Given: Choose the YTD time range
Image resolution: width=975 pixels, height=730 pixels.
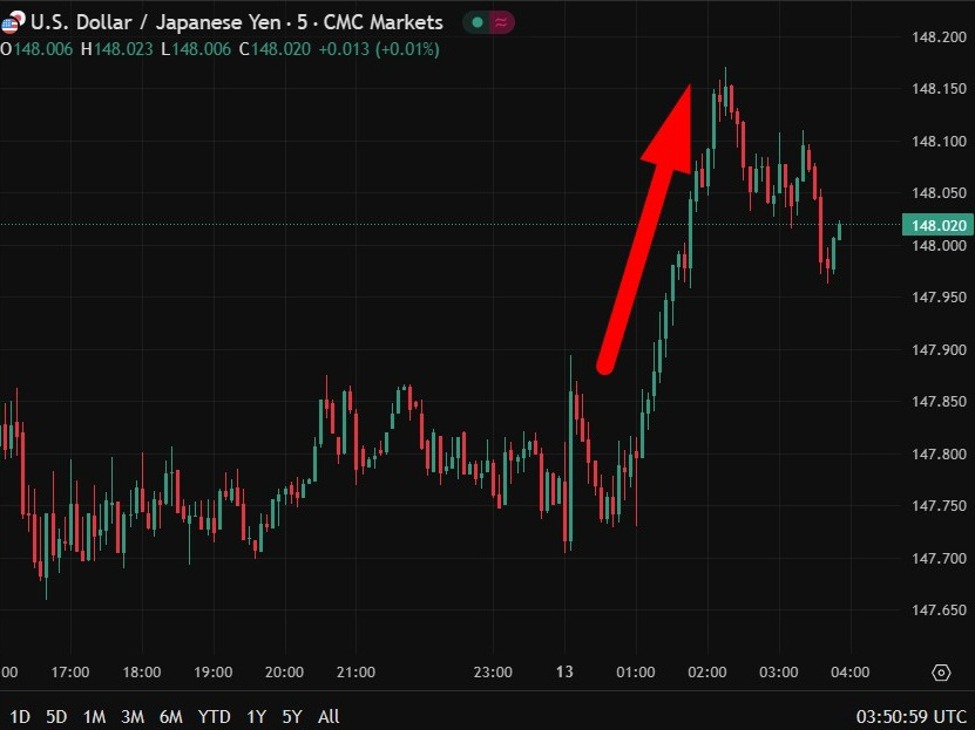Looking at the screenshot, I should pos(214,716).
